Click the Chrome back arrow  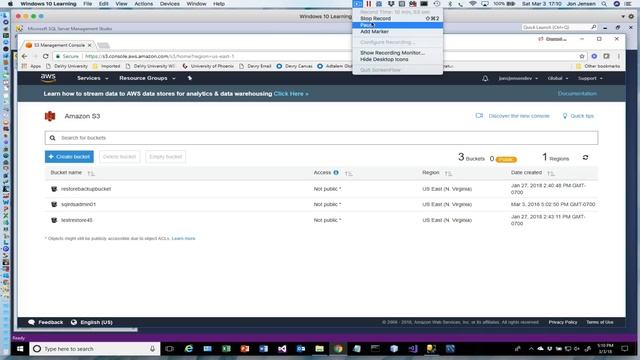24,56
